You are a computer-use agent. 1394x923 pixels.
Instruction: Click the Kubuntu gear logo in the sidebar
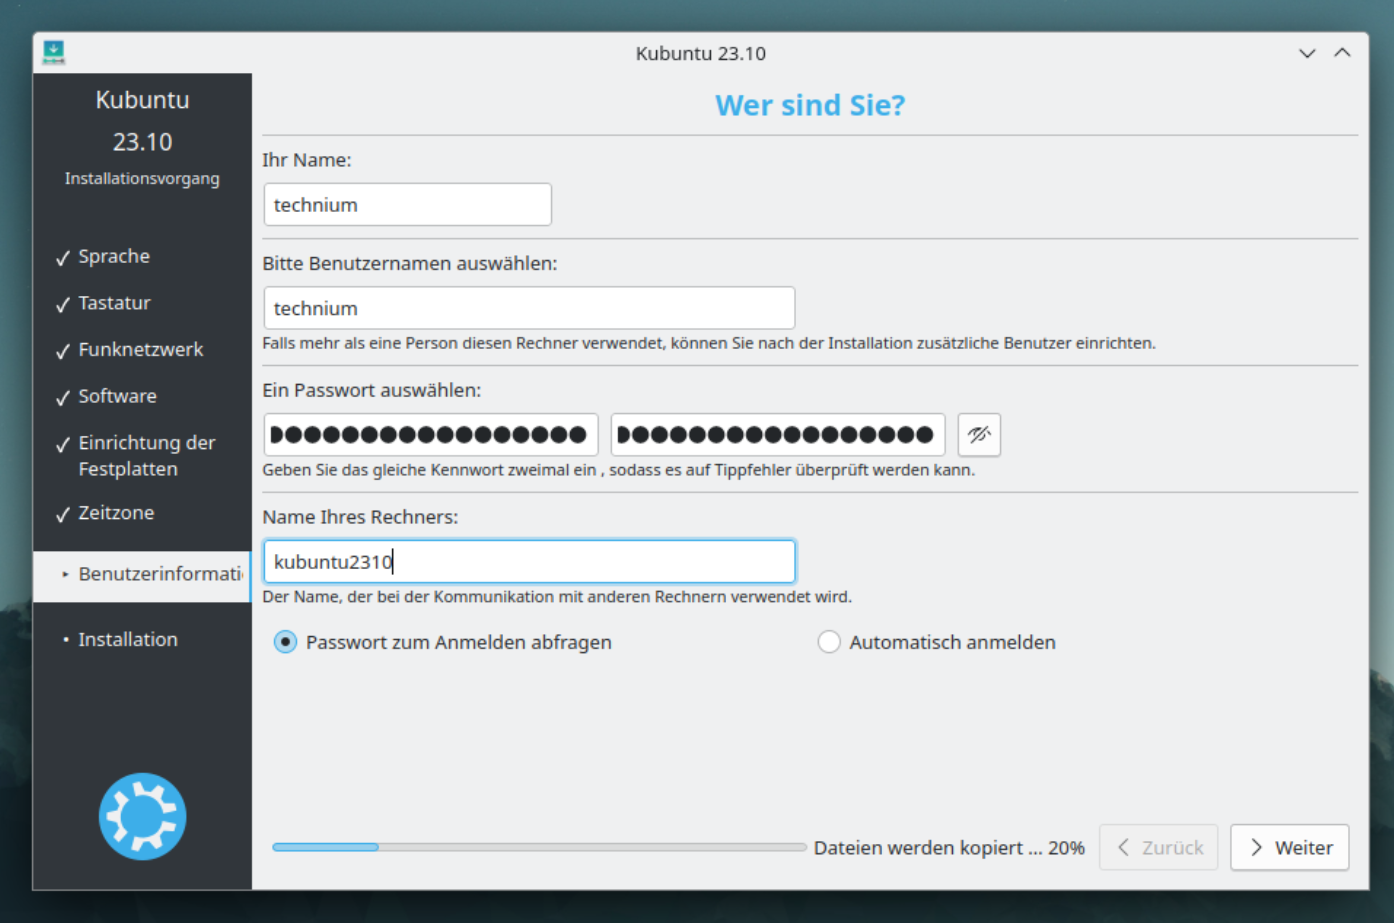coord(142,816)
